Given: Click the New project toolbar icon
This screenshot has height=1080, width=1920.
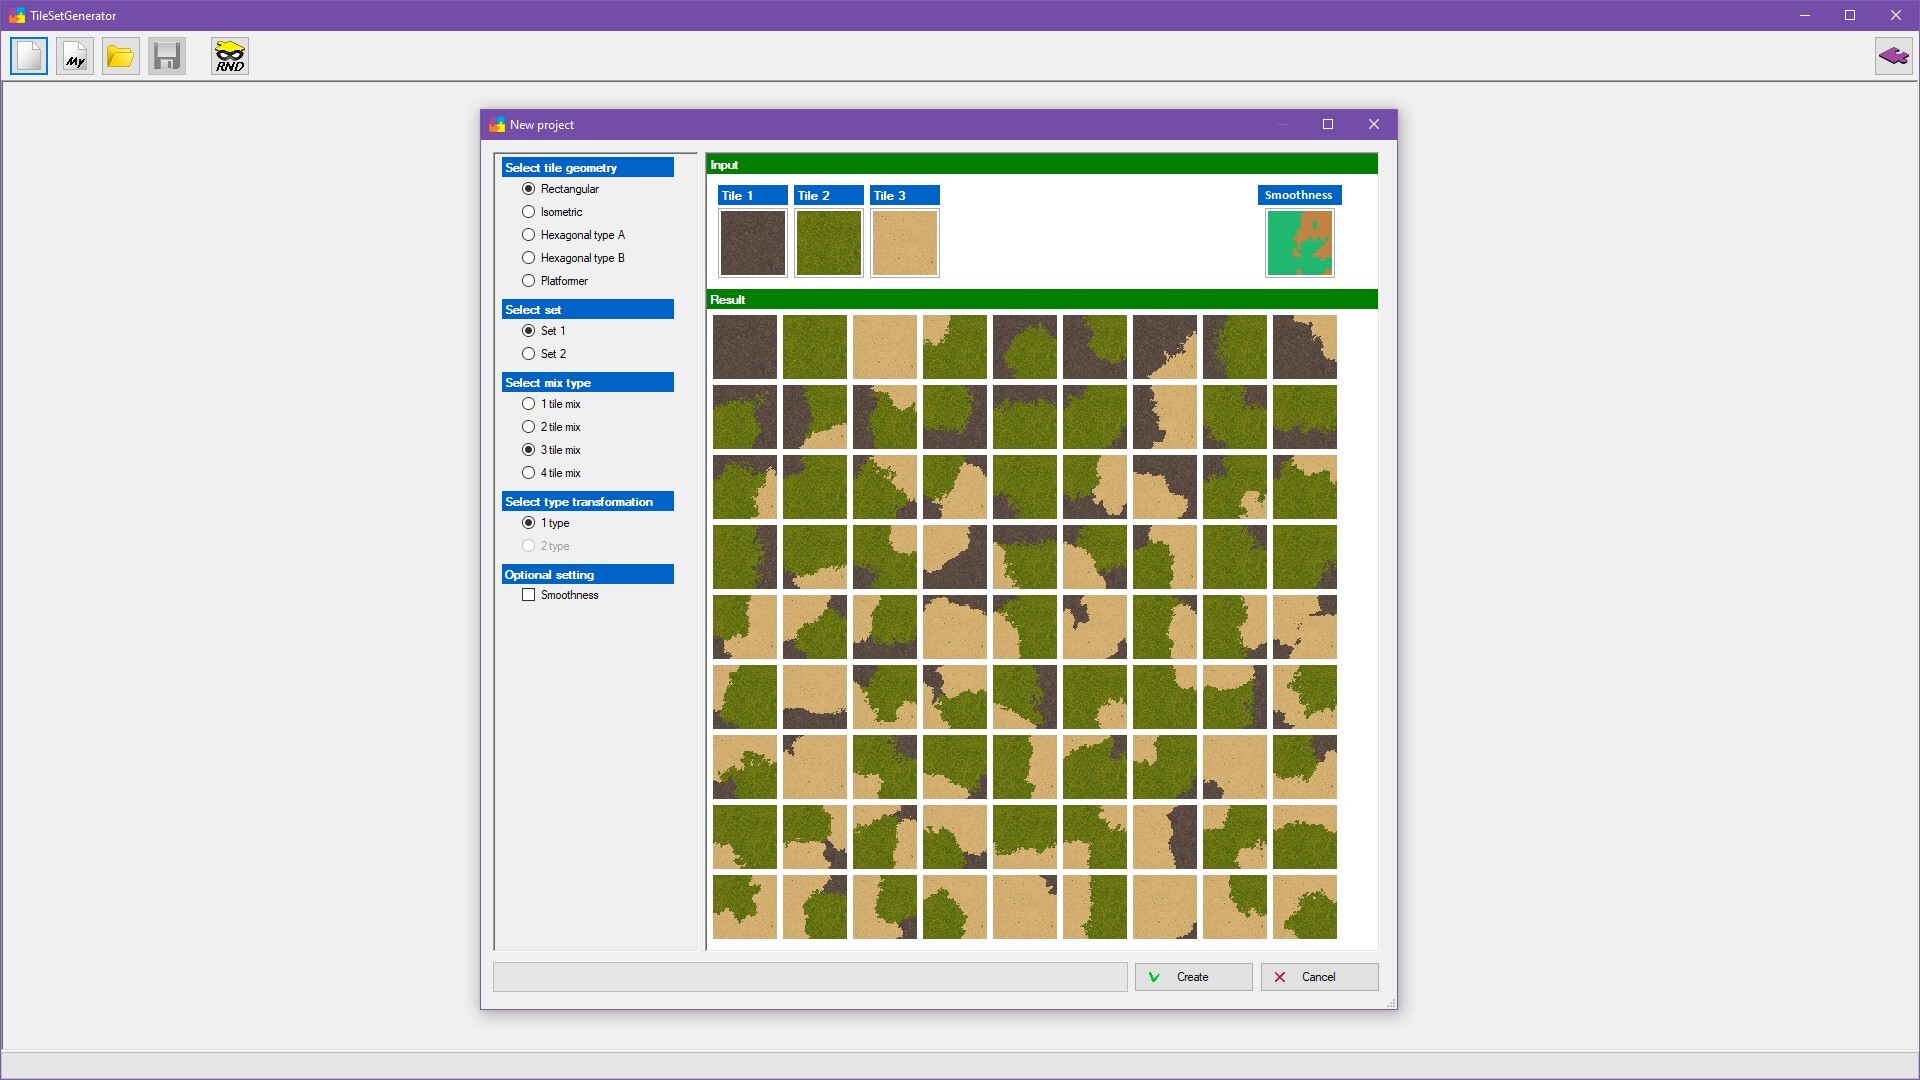Looking at the screenshot, I should coord(28,56).
